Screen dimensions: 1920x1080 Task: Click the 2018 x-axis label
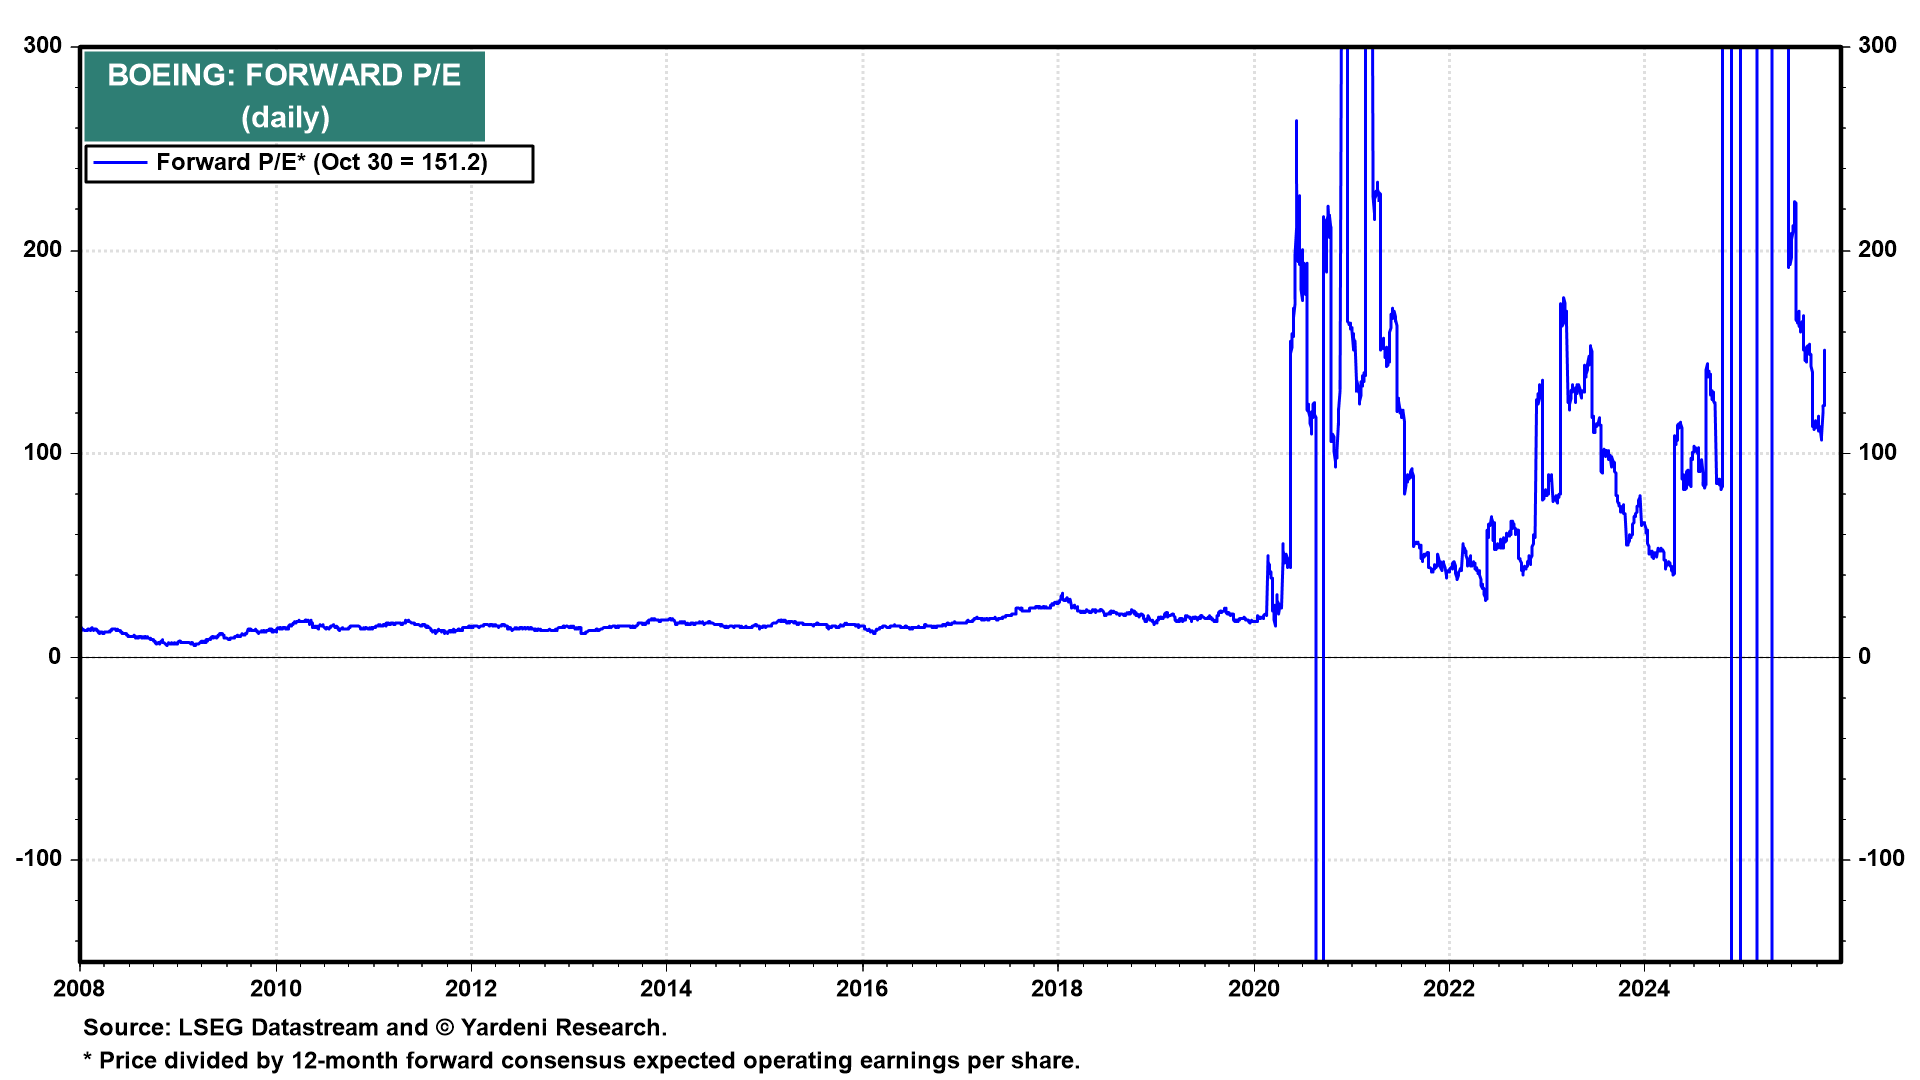pyautogui.click(x=1057, y=989)
